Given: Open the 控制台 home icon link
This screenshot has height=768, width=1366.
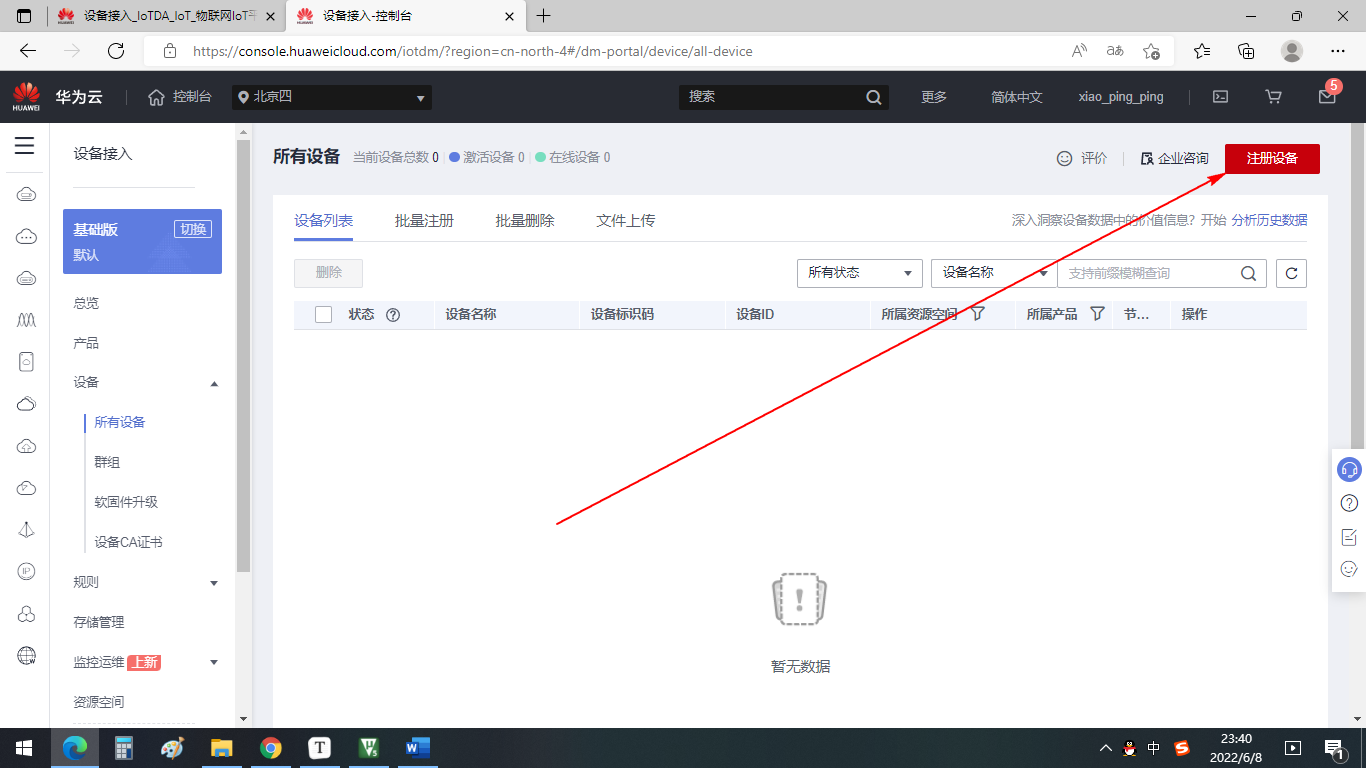Looking at the screenshot, I should pyautogui.click(x=180, y=97).
